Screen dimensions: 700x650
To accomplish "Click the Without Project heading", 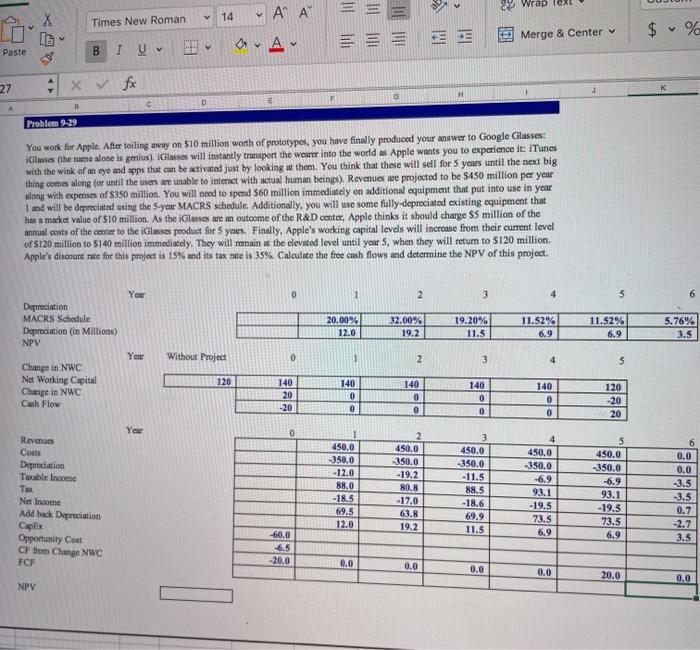I will point(196,357).
